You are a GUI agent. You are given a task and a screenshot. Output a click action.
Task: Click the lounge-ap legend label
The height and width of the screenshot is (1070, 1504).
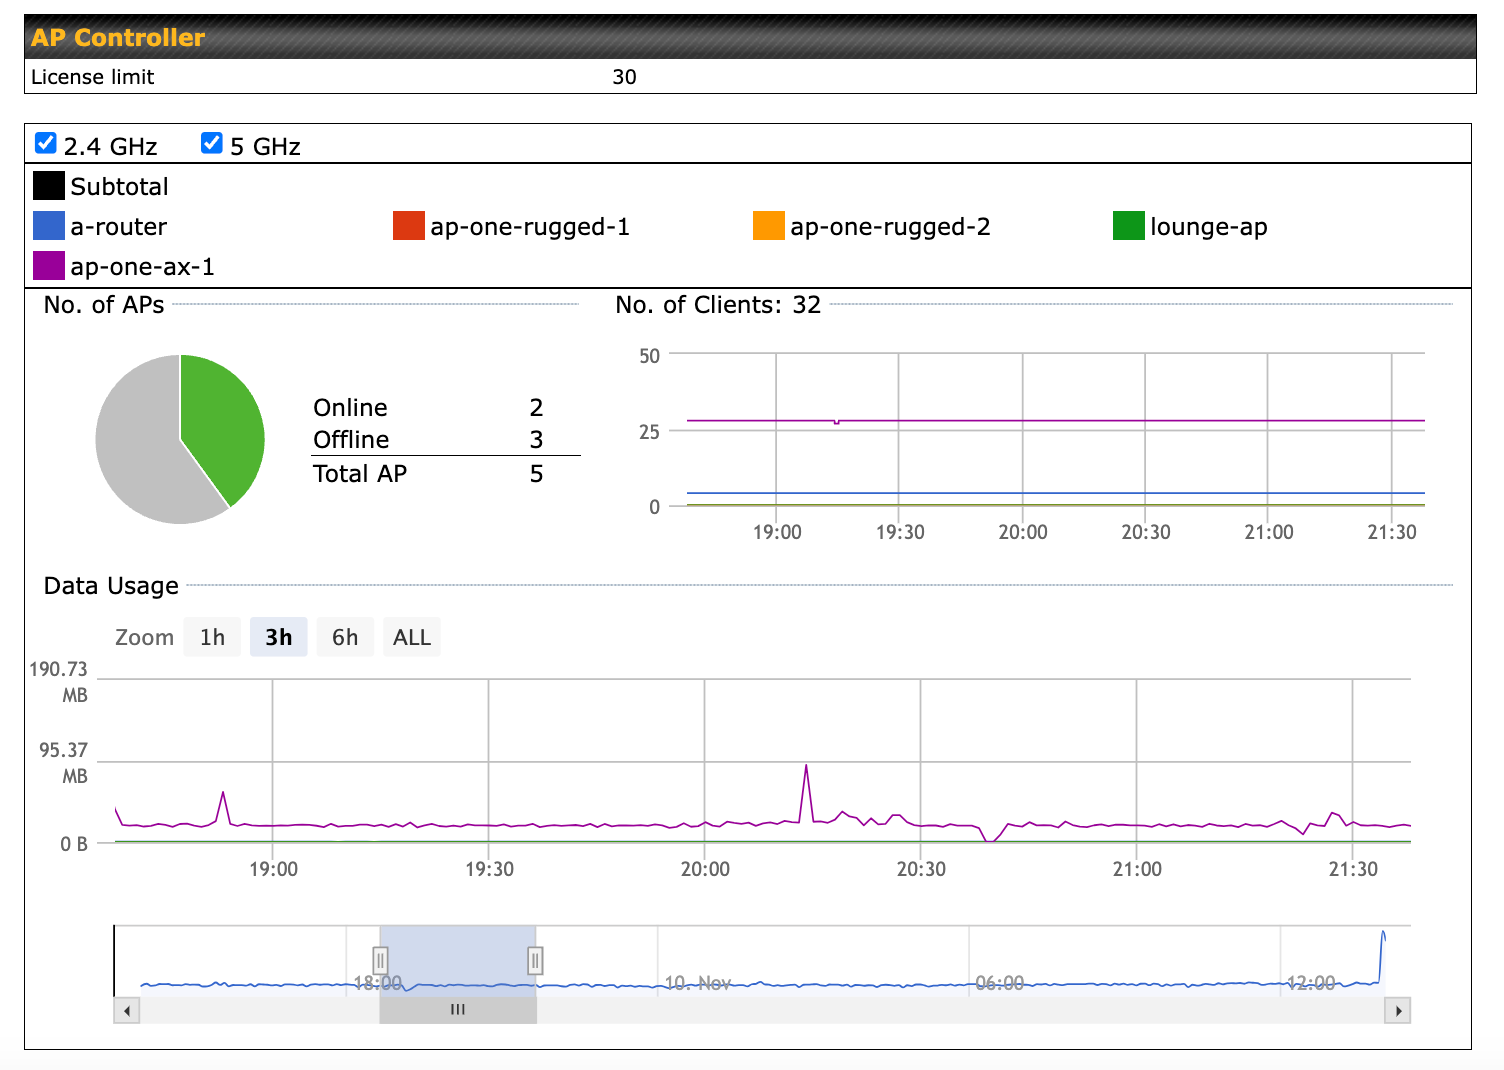click(x=1209, y=227)
